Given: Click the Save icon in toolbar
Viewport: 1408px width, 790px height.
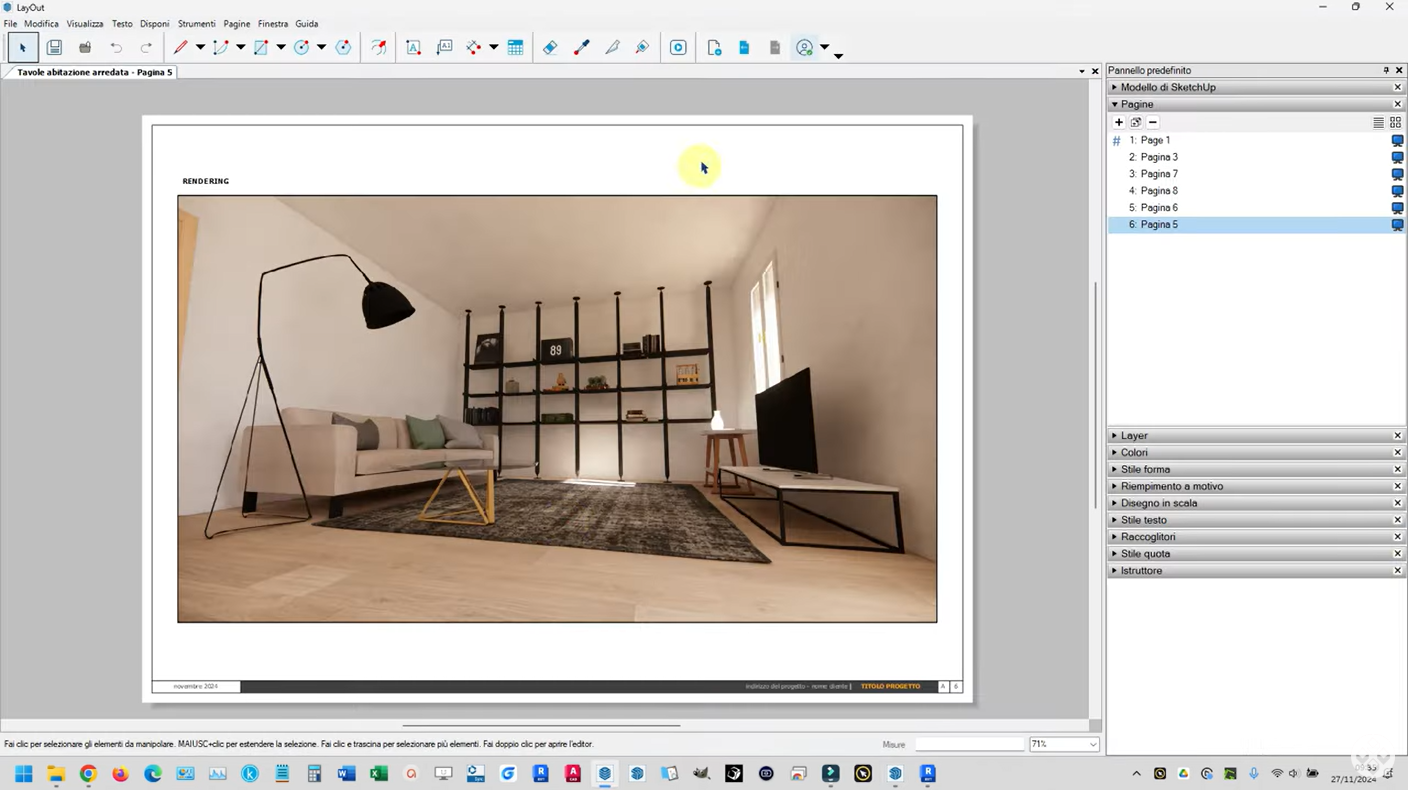Looking at the screenshot, I should (54, 47).
